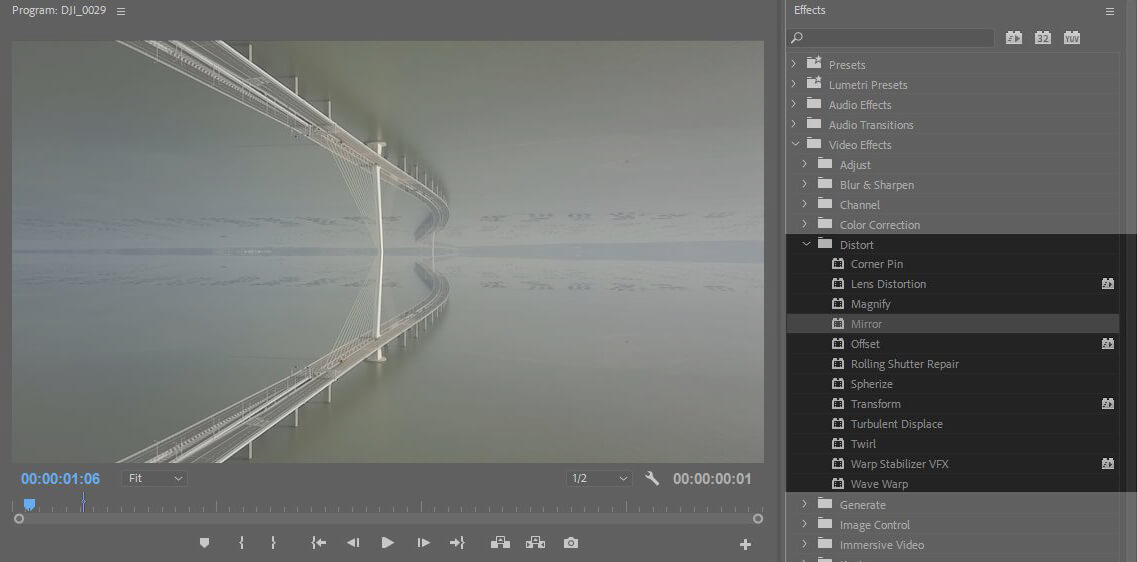
Task: Expand the Audio Transitions folder
Action: point(793,124)
